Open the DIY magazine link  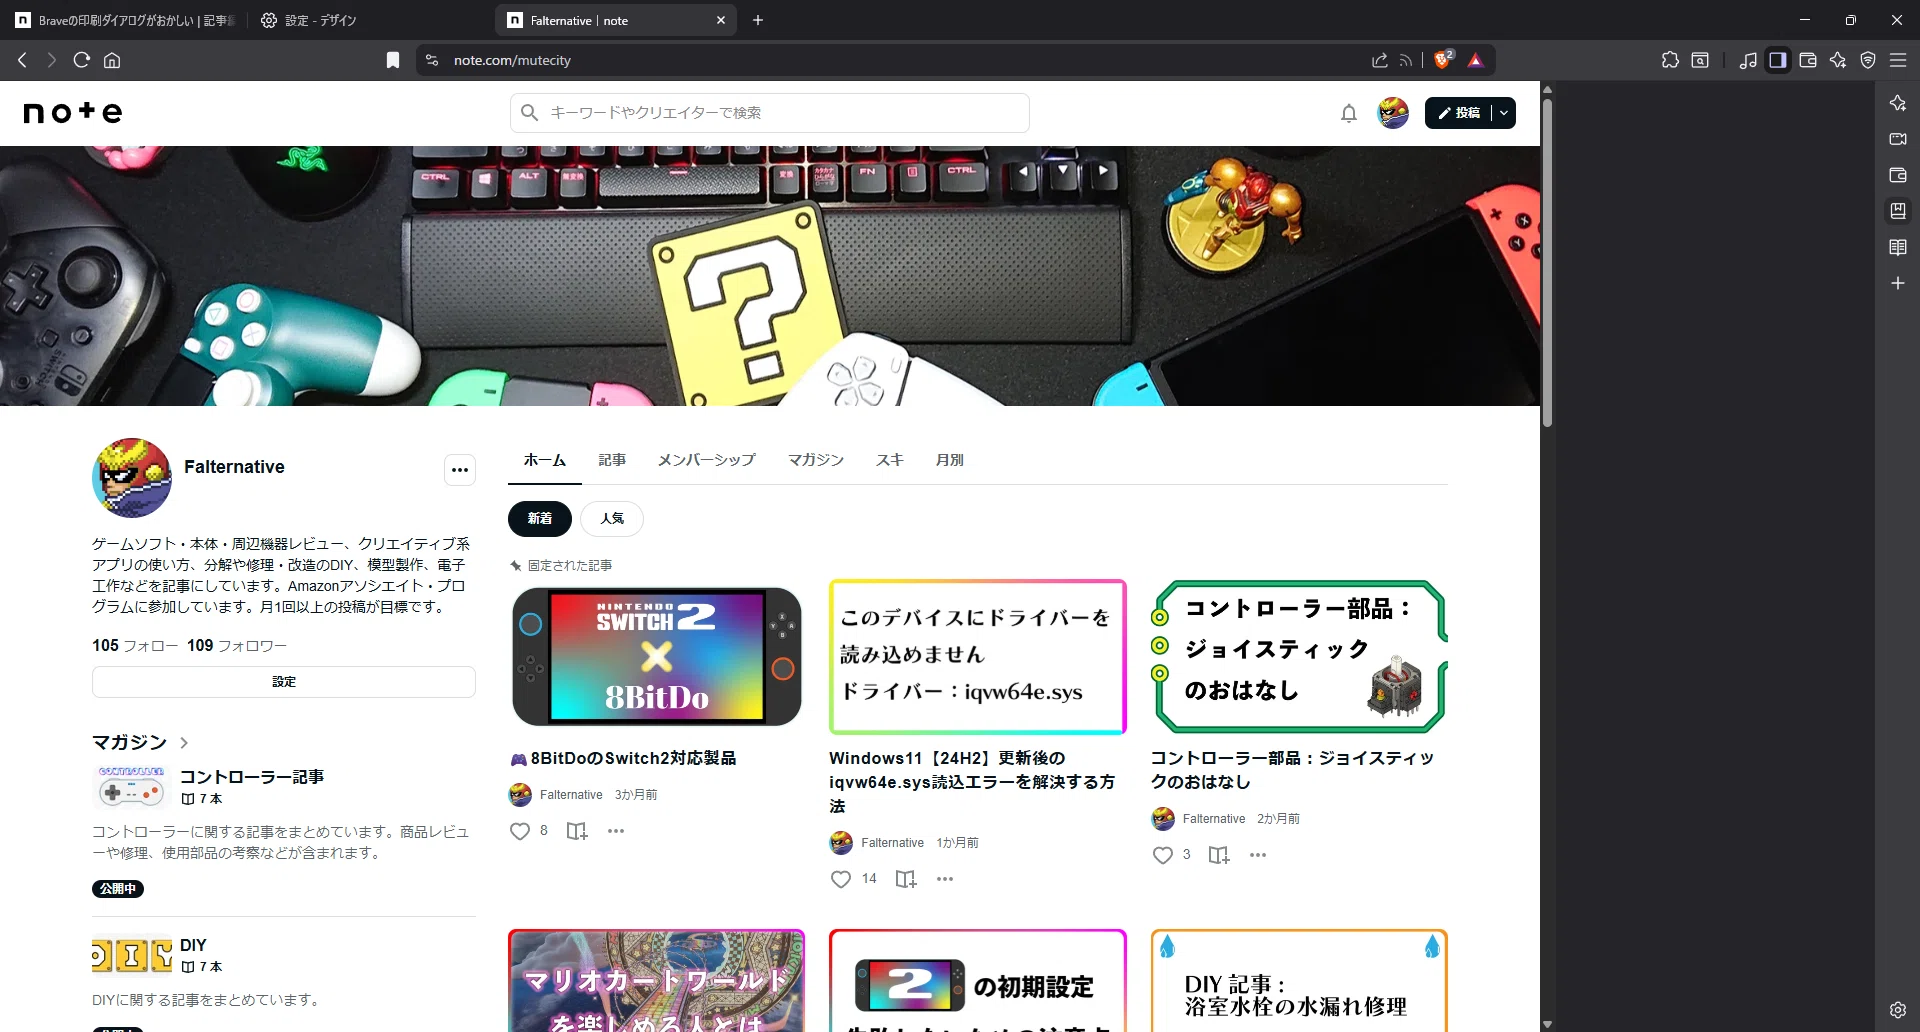193,945
